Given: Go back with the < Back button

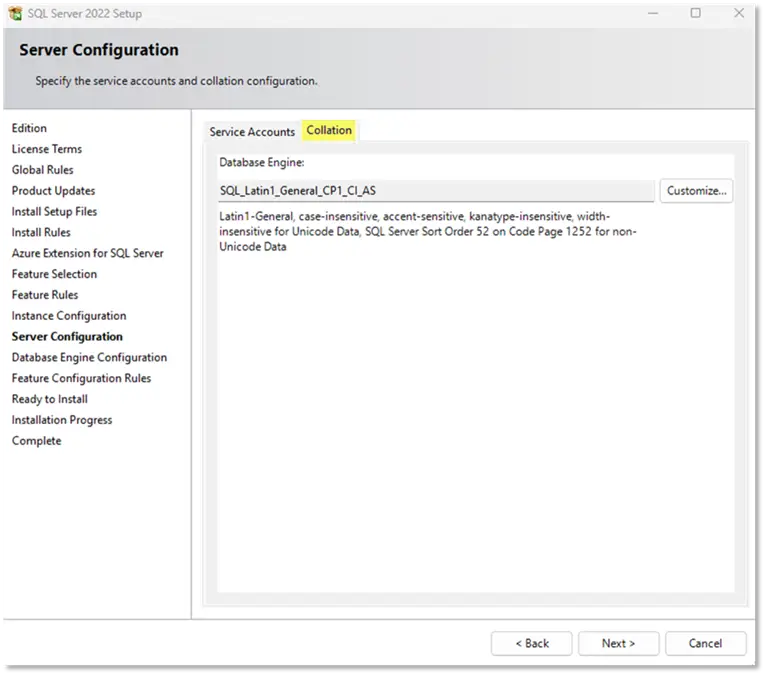Looking at the screenshot, I should tap(532, 643).
